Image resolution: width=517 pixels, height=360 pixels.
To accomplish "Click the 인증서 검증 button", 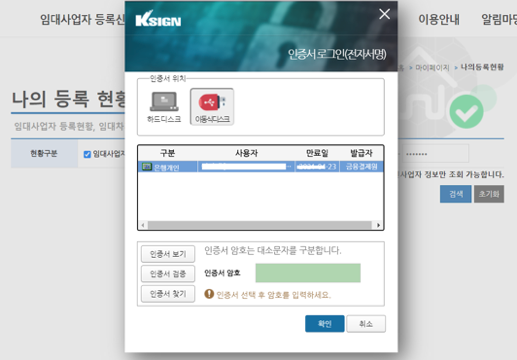I will 168,274.
